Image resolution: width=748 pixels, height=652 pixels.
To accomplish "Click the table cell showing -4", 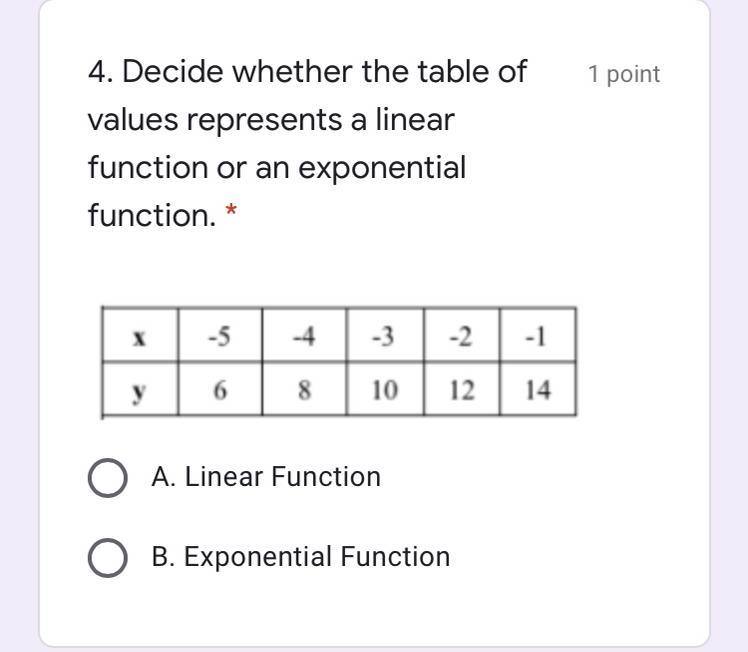I will (x=304, y=337).
